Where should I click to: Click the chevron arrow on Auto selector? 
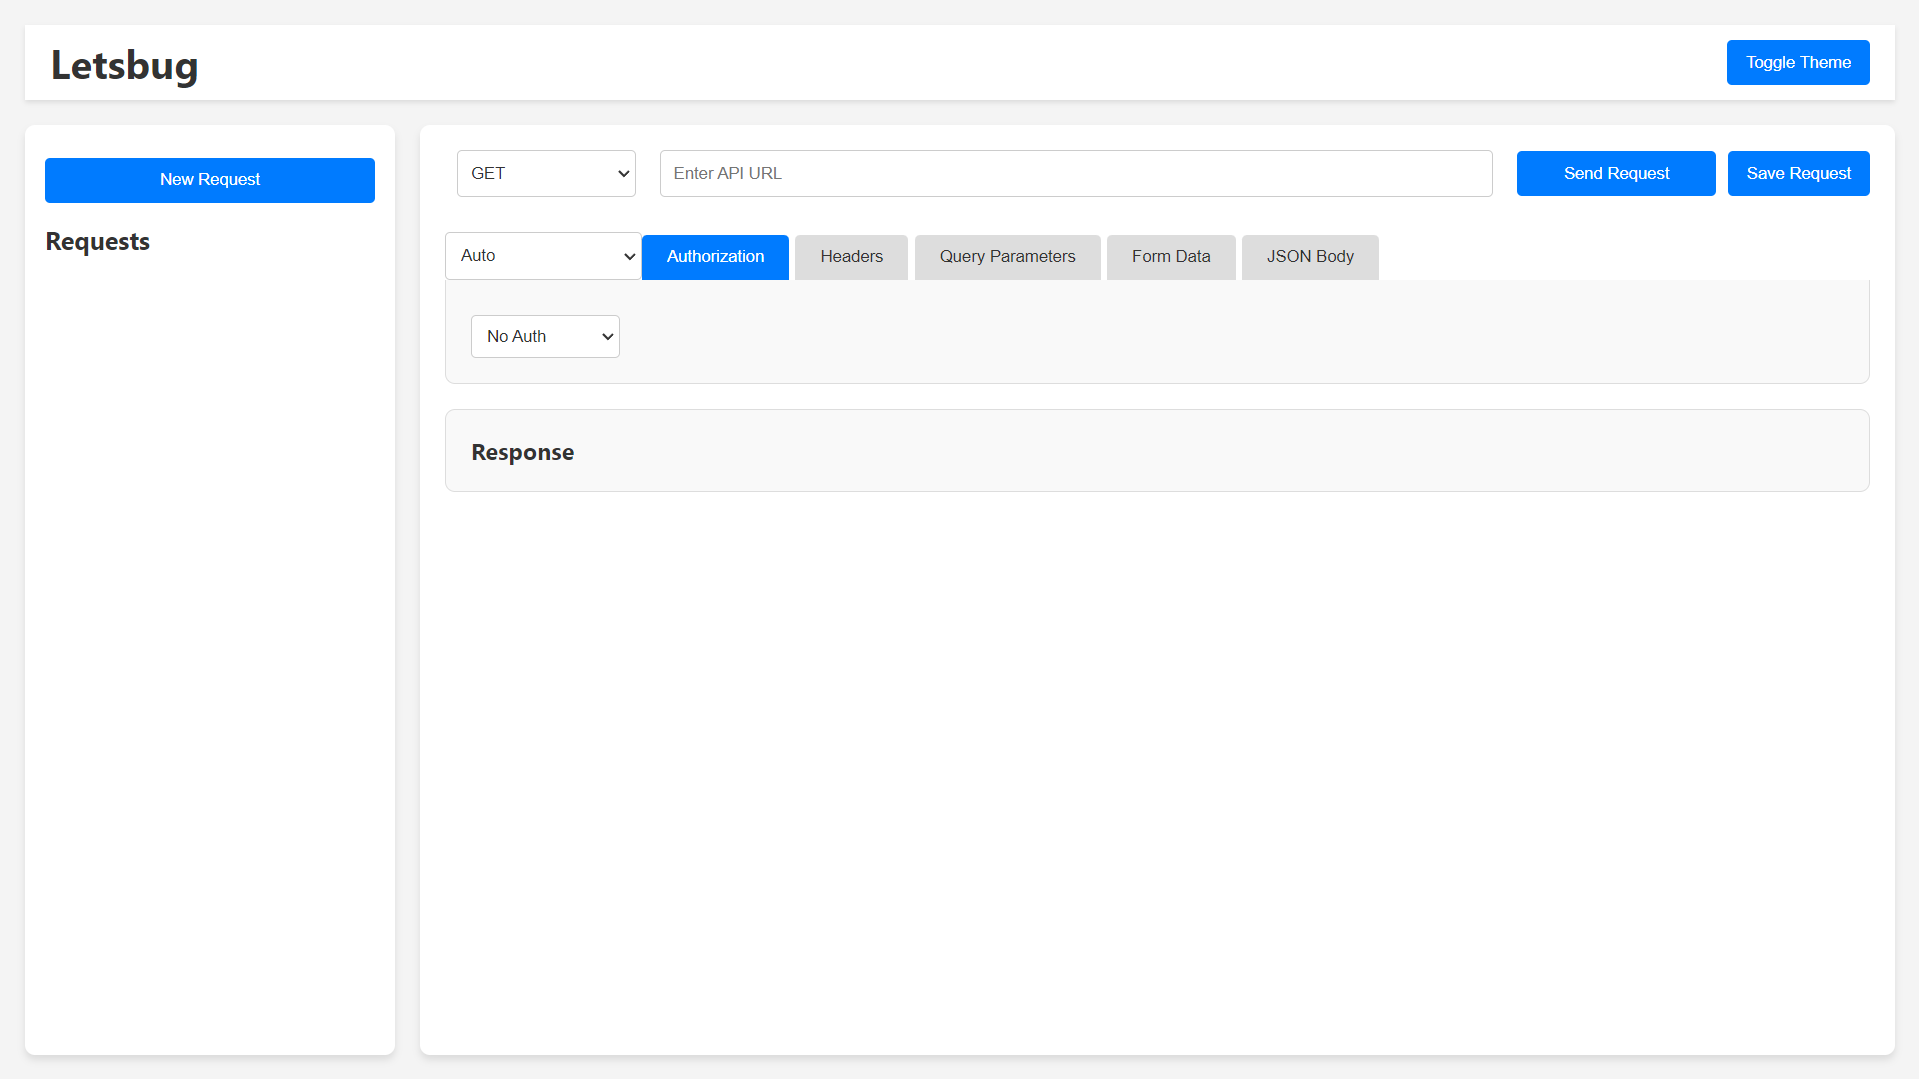[629, 256]
